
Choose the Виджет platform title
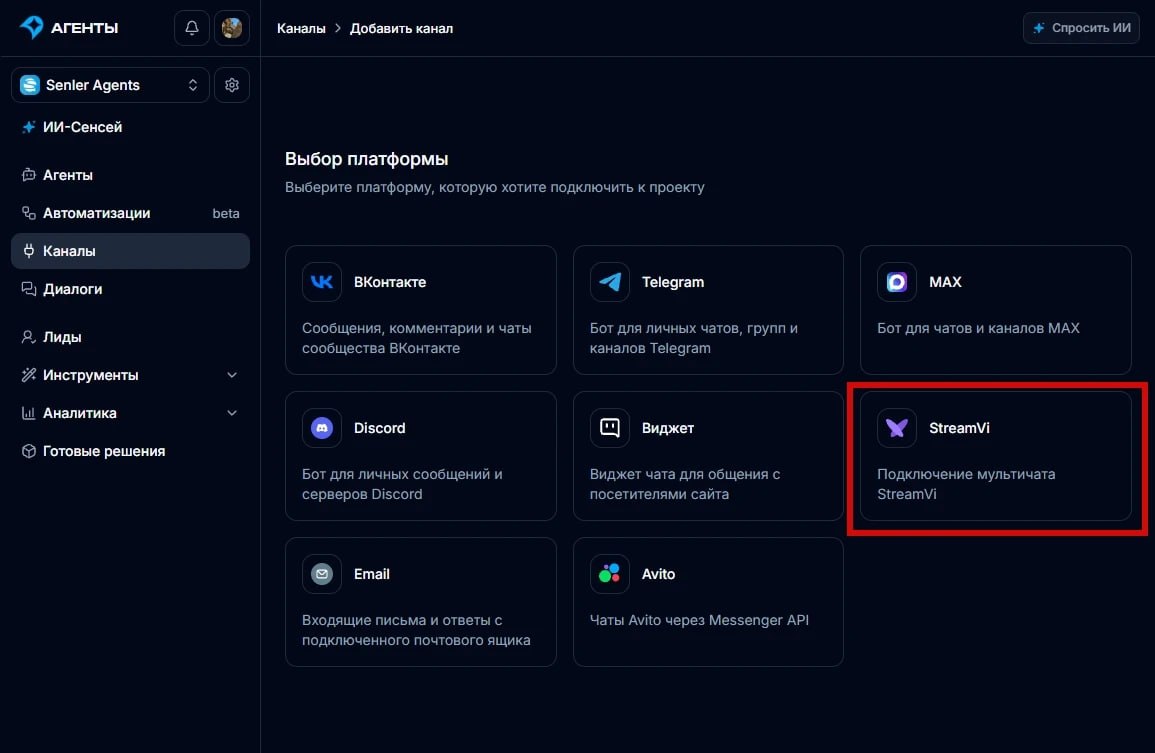pyautogui.click(x=667, y=428)
